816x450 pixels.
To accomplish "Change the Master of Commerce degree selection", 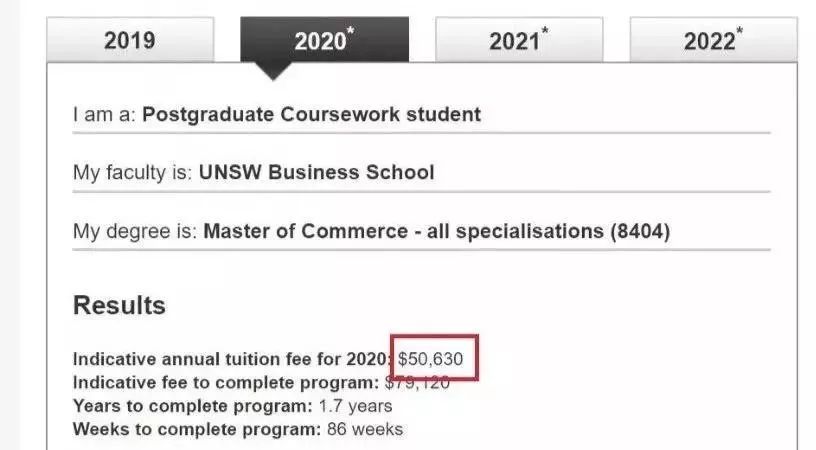I will tap(436, 231).
